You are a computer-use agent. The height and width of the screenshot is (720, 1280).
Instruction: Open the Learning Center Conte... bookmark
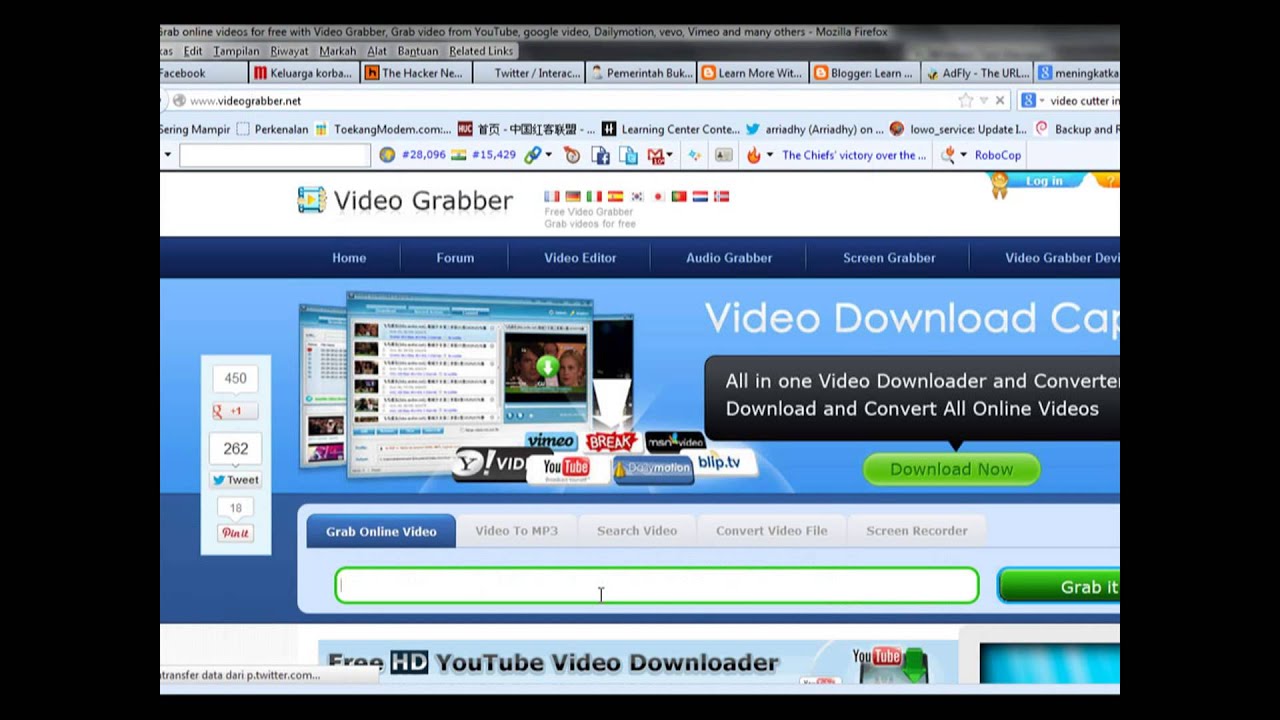click(670, 129)
